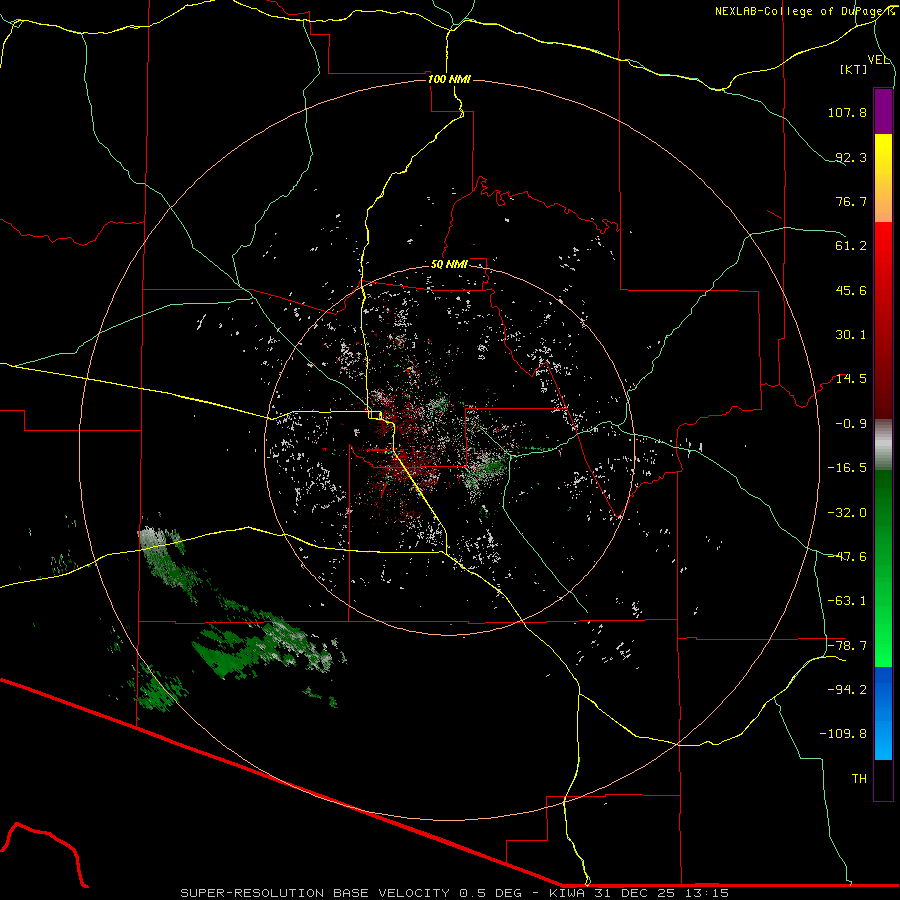Screen dimensions: 900x900
Task: Click the TH threshold label on the legend
Action: click(x=859, y=779)
